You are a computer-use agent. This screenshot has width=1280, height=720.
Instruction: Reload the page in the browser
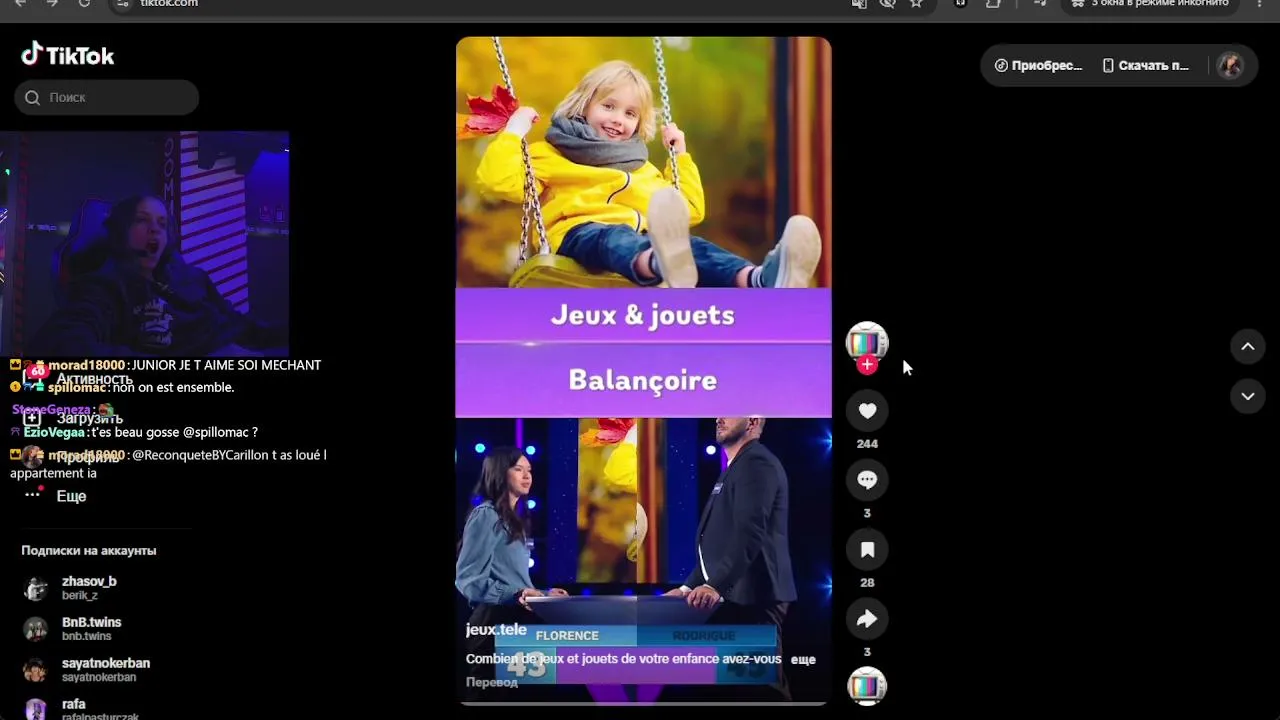click(x=84, y=4)
